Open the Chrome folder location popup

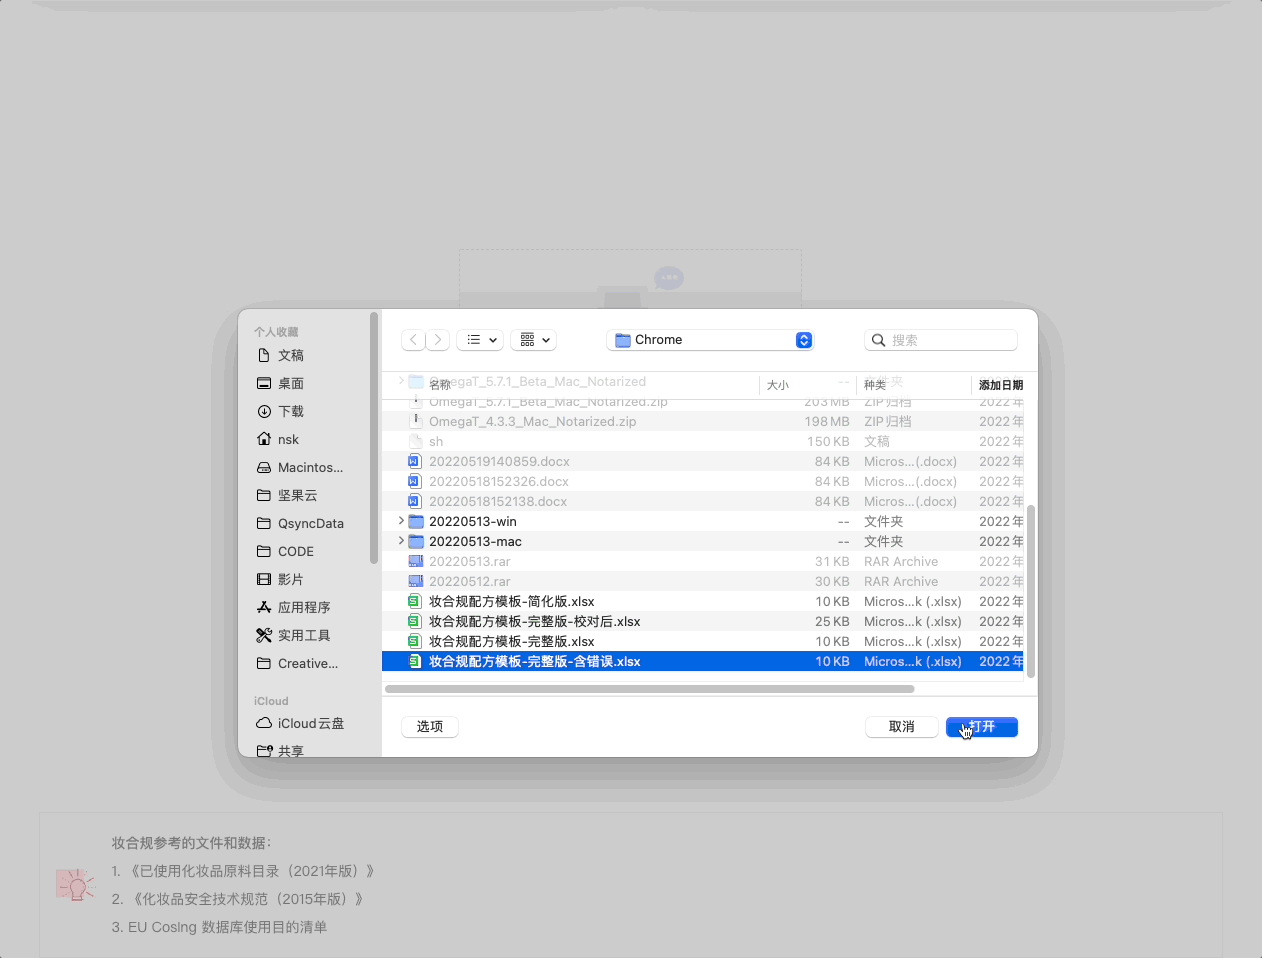tap(710, 340)
